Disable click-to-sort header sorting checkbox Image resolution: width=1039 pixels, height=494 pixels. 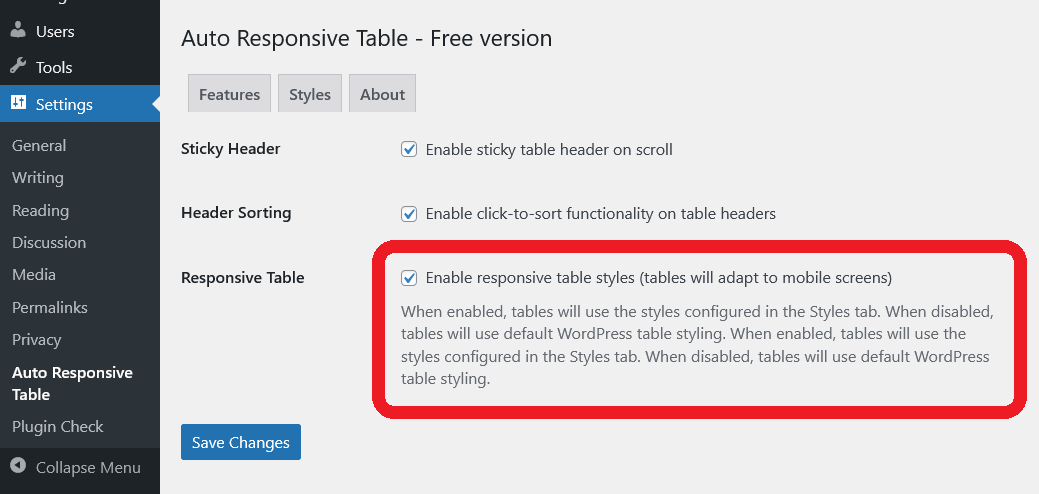coord(409,214)
